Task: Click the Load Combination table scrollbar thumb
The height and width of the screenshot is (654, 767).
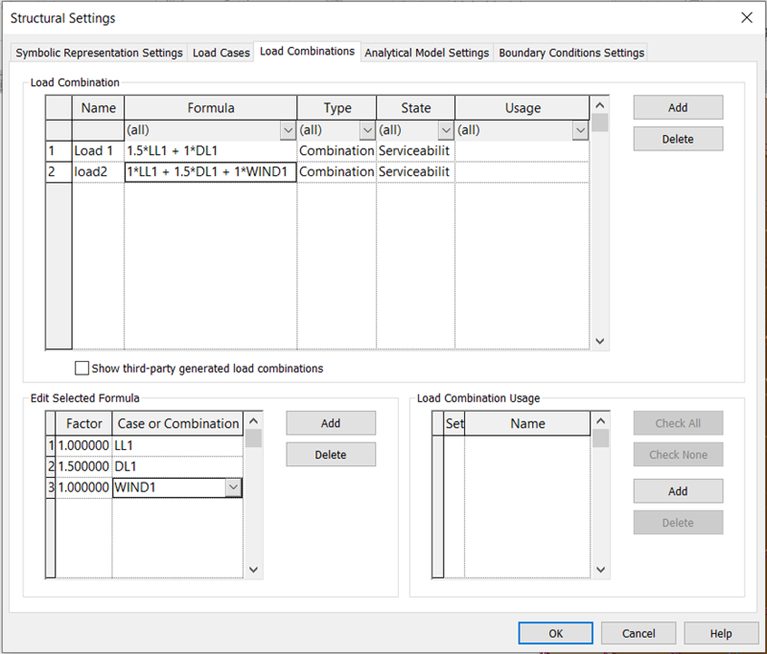Action: click(x=600, y=123)
